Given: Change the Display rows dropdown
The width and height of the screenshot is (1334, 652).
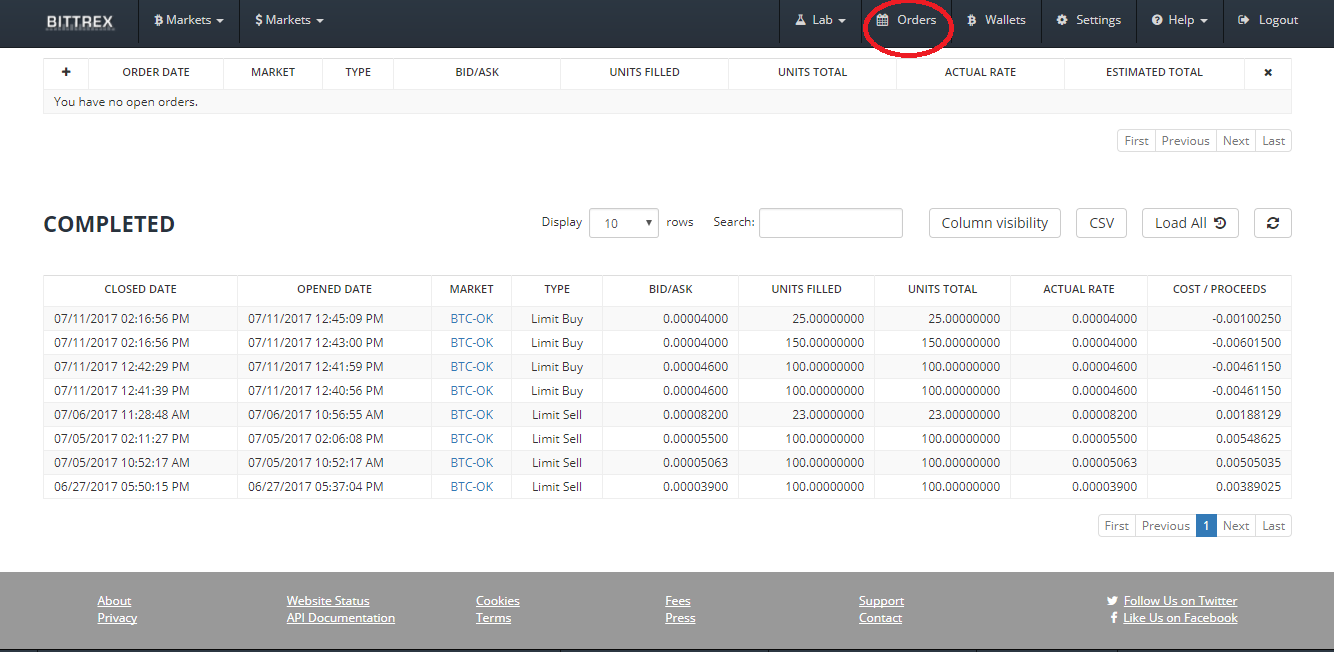Looking at the screenshot, I should 623,222.
